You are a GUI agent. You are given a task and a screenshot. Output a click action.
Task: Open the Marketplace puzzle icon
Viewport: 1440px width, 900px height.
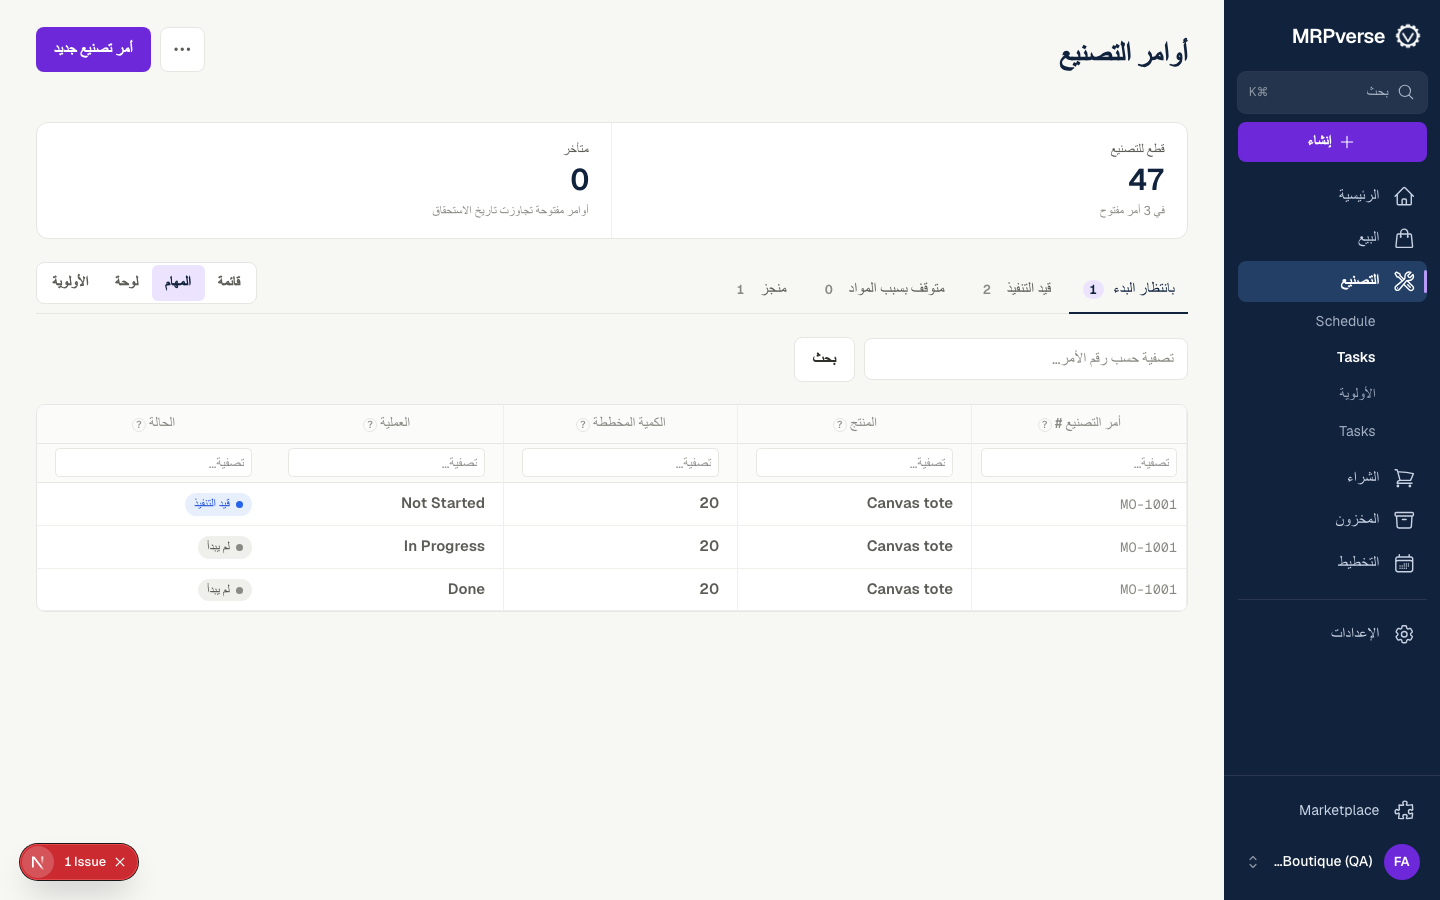[x=1404, y=810]
